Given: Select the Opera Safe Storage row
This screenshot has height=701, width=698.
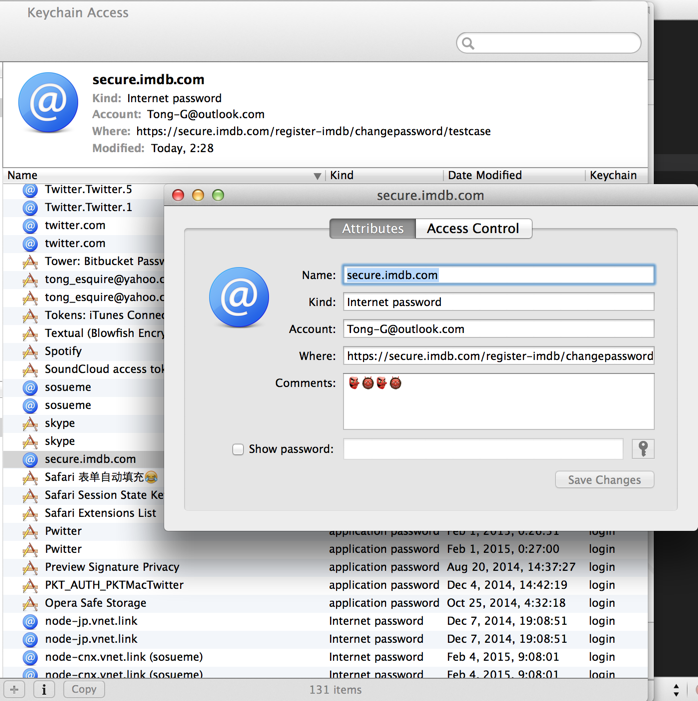Looking at the screenshot, I should click(x=325, y=603).
